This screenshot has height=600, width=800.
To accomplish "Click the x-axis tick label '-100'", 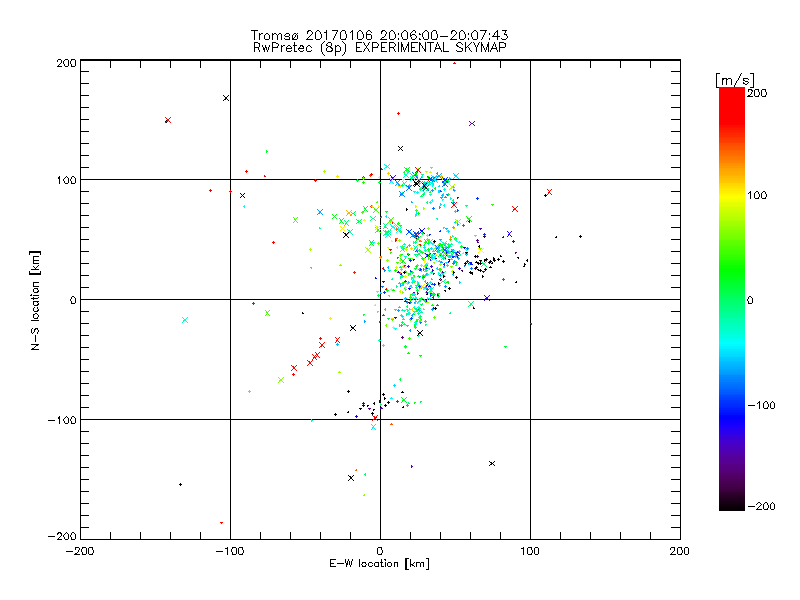I will tap(230, 551).
